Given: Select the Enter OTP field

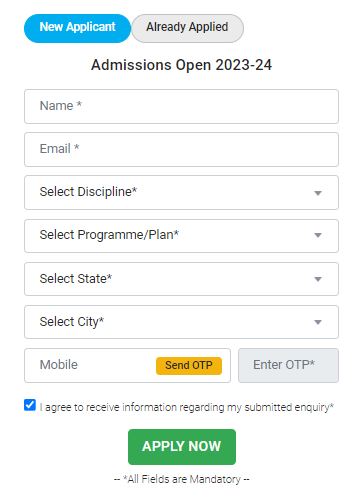Looking at the screenshot, I should [x=288, y=366].
